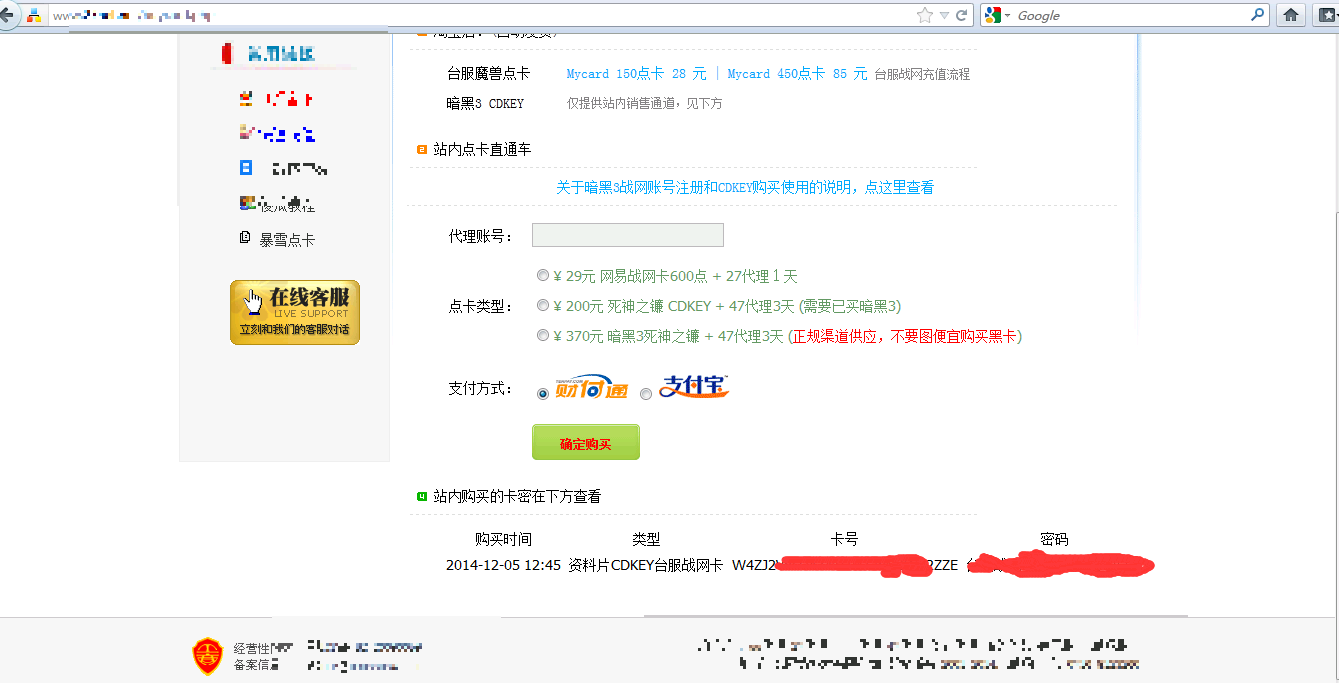
Task: Choose 支付宝 payment radio button
Action: point(646,394)
